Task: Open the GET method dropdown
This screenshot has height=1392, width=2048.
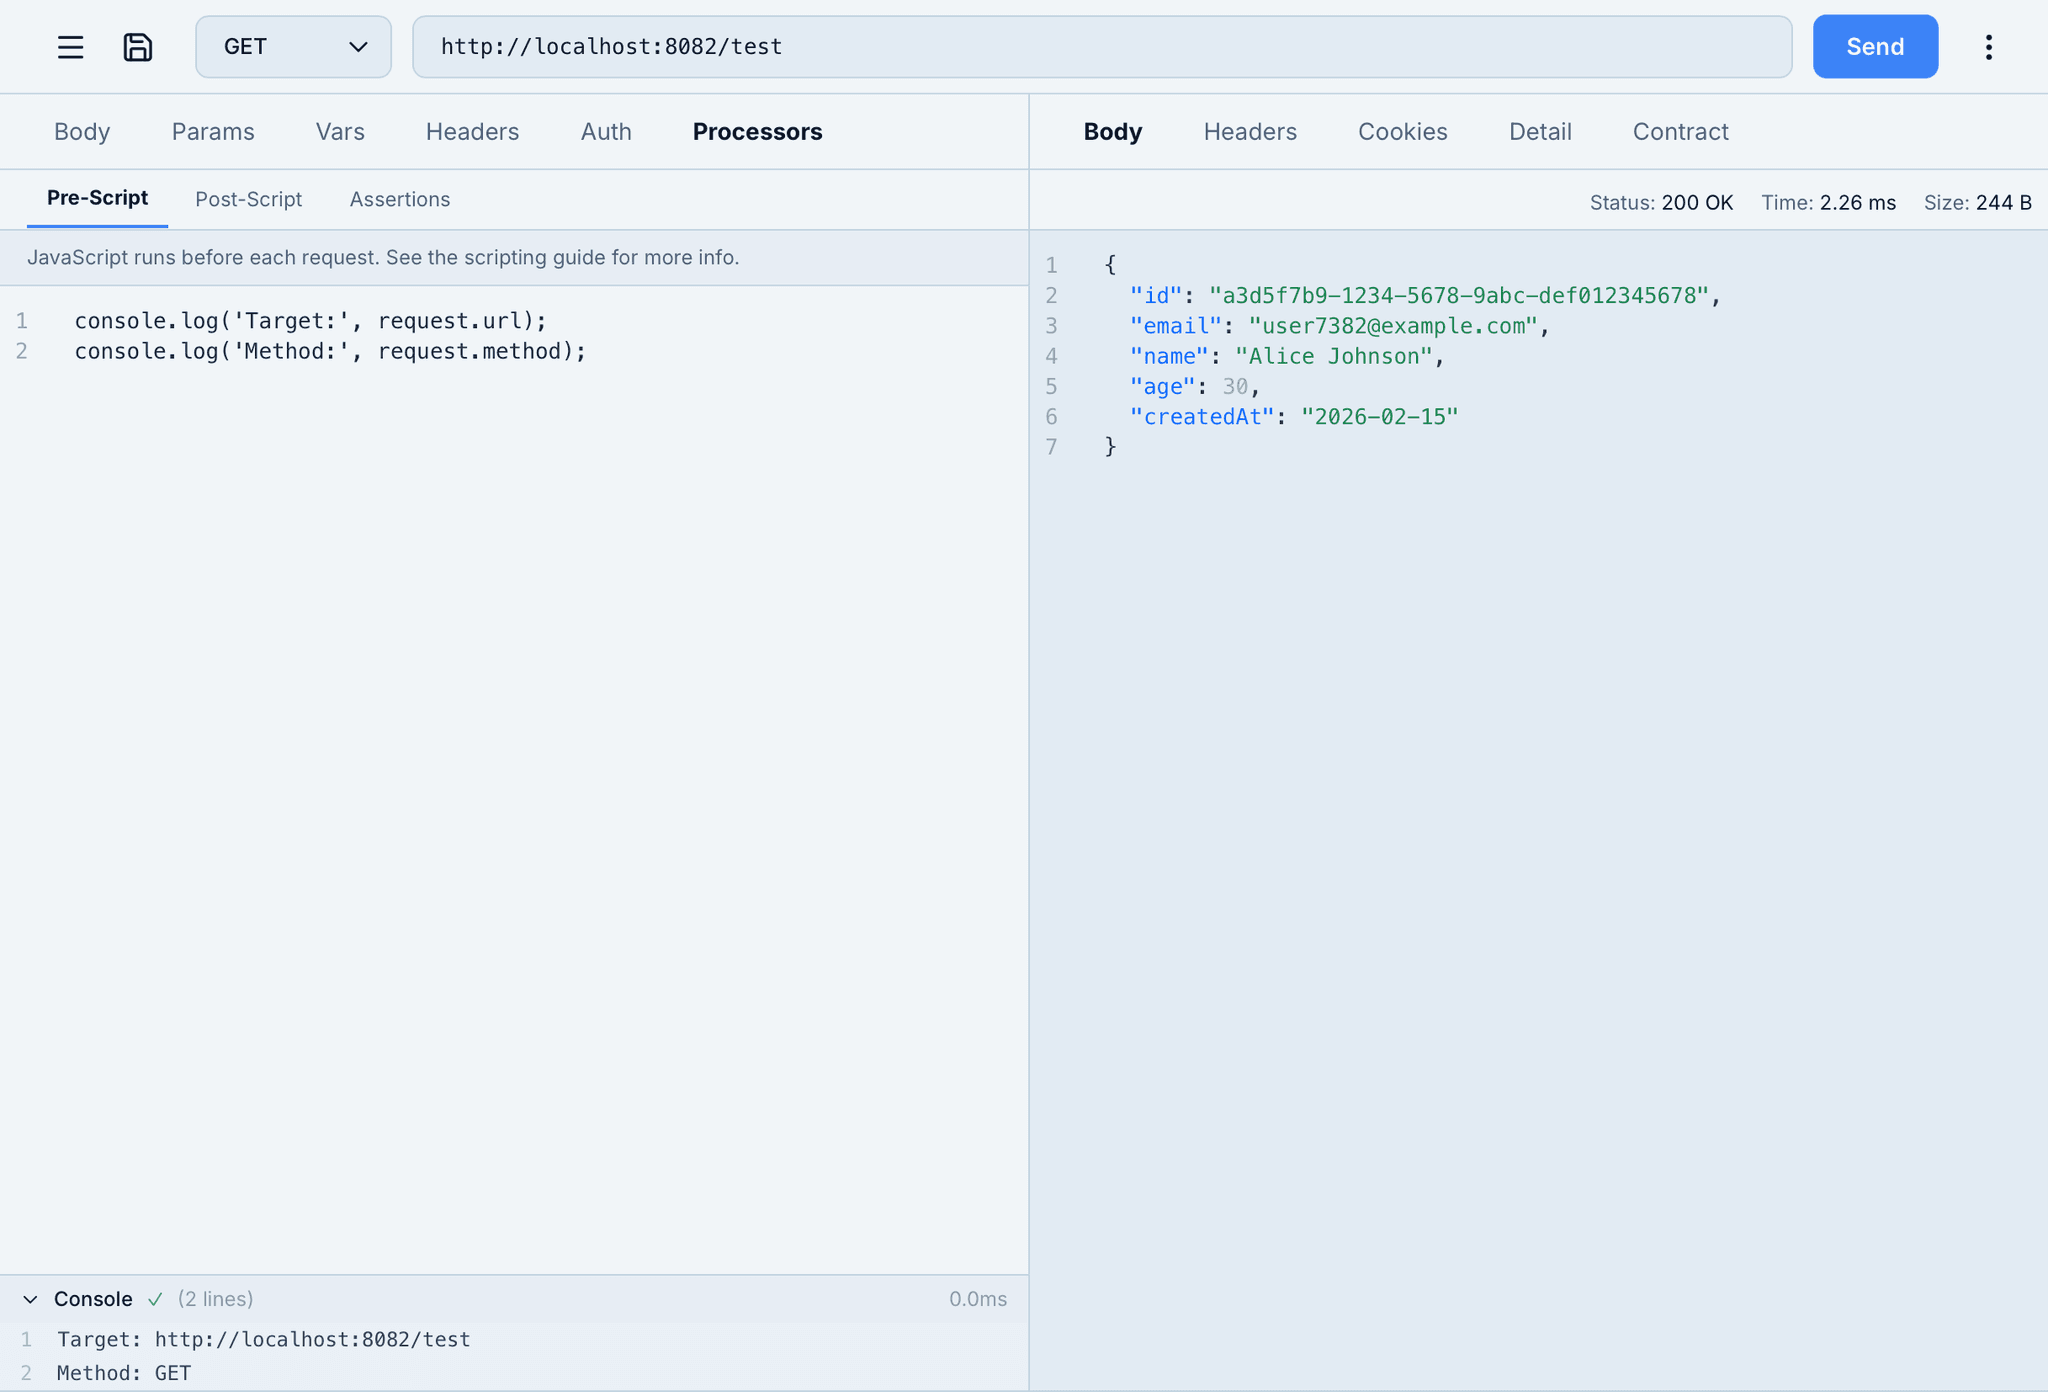Action: (x=293, y=47)
